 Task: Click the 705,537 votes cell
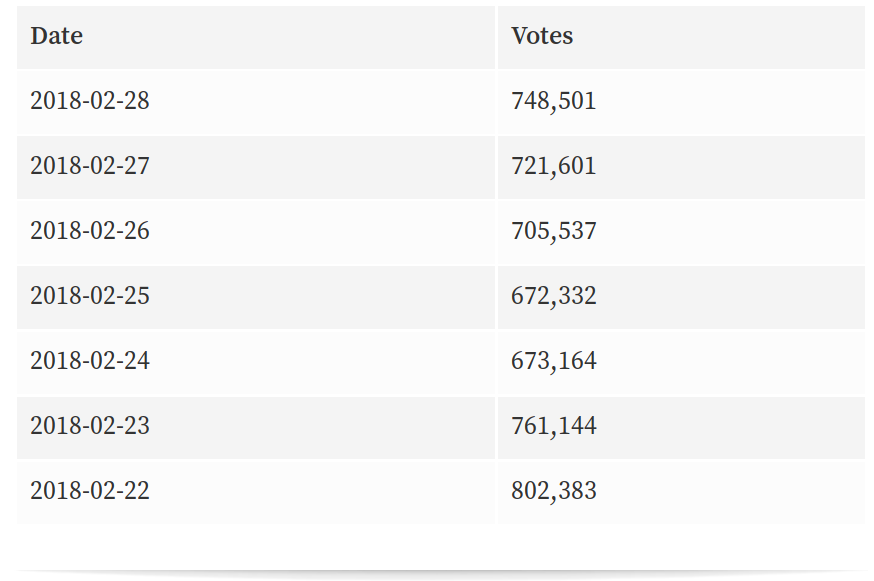coord(553,231)
